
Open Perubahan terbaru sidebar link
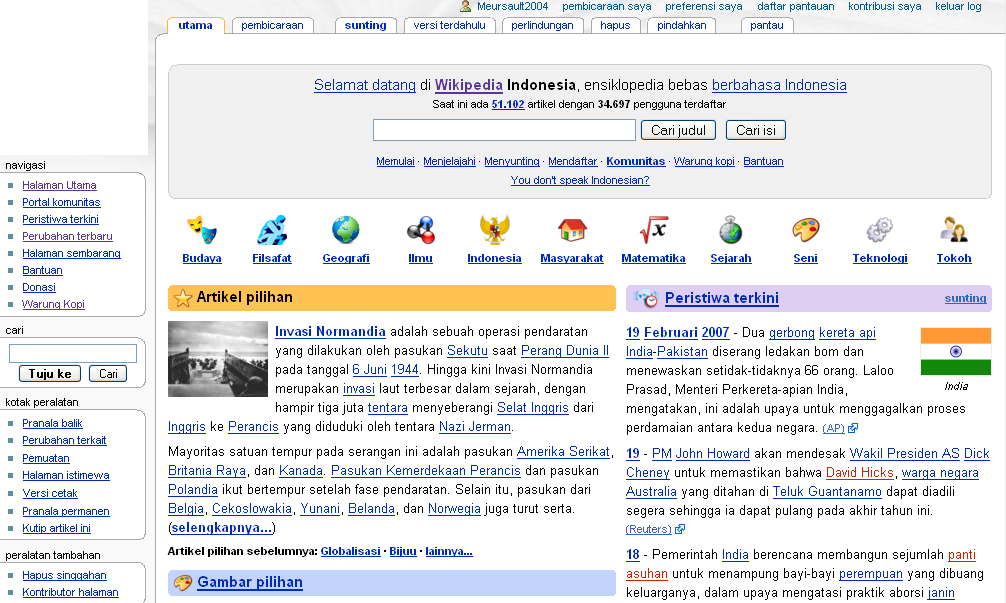pos(67,236)
